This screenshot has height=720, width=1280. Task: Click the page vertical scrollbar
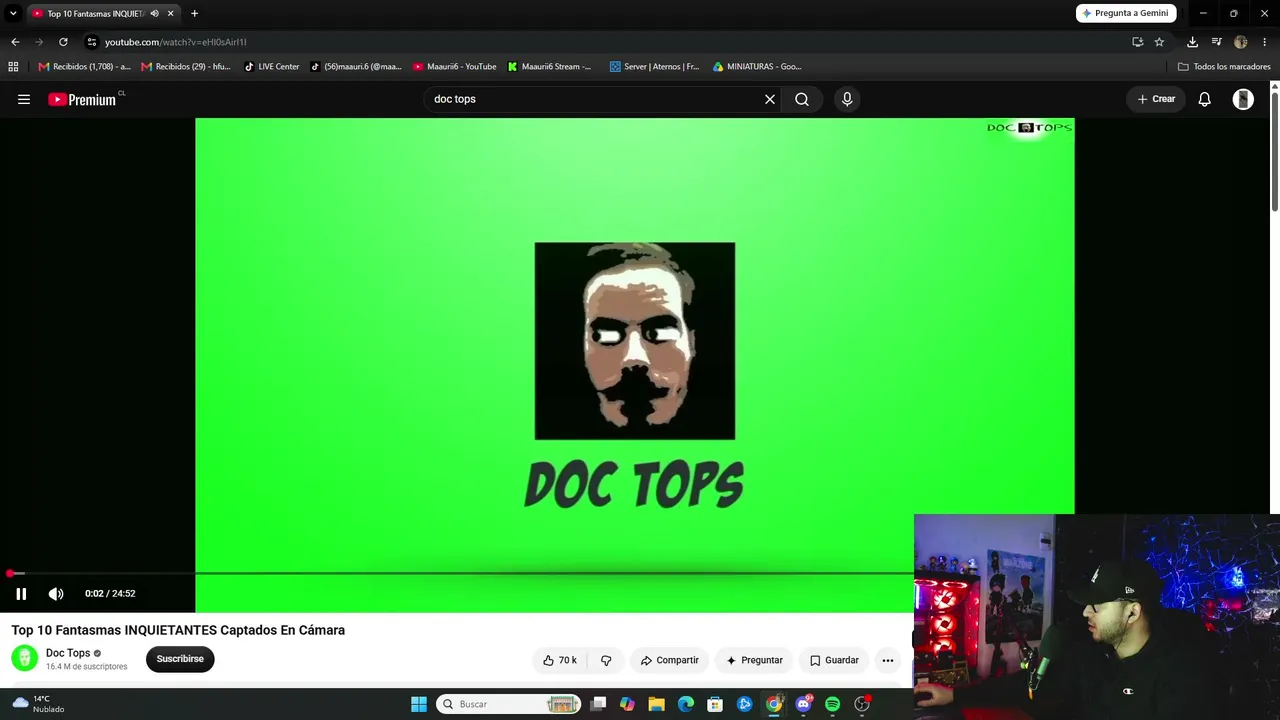1274,150
